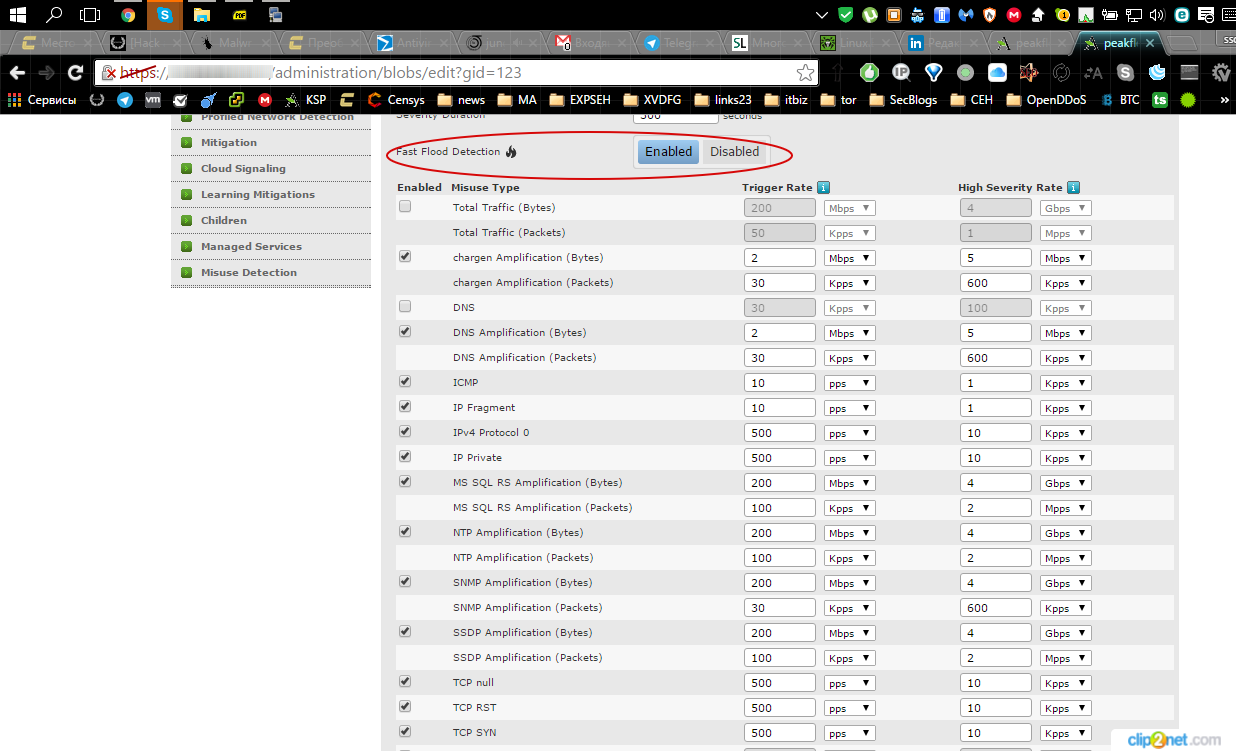1236x751 pixels.
Task: Click the iCloud extension icon
Action: (997, 72)
